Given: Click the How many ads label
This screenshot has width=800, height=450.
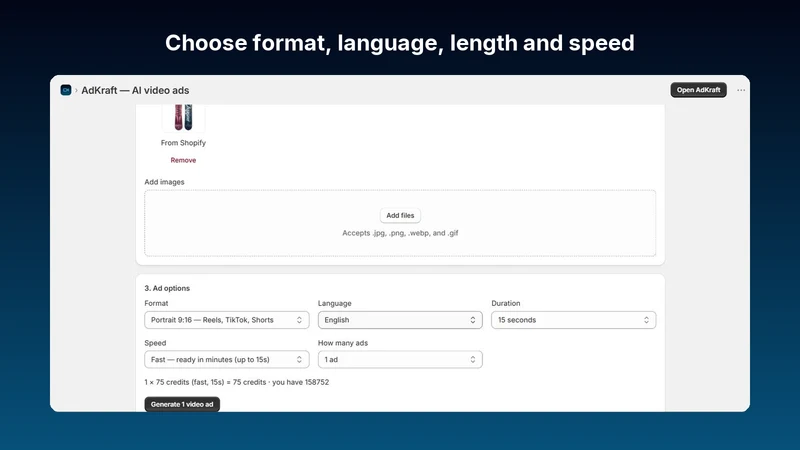Looking at the screenshot, I should coord(343,343).
